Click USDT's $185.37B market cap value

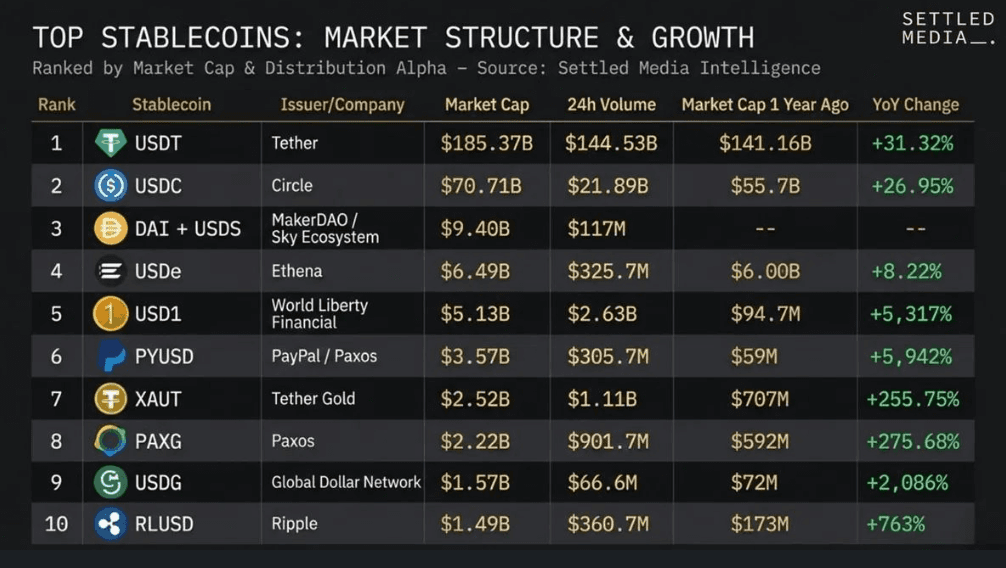coord(487,144)
